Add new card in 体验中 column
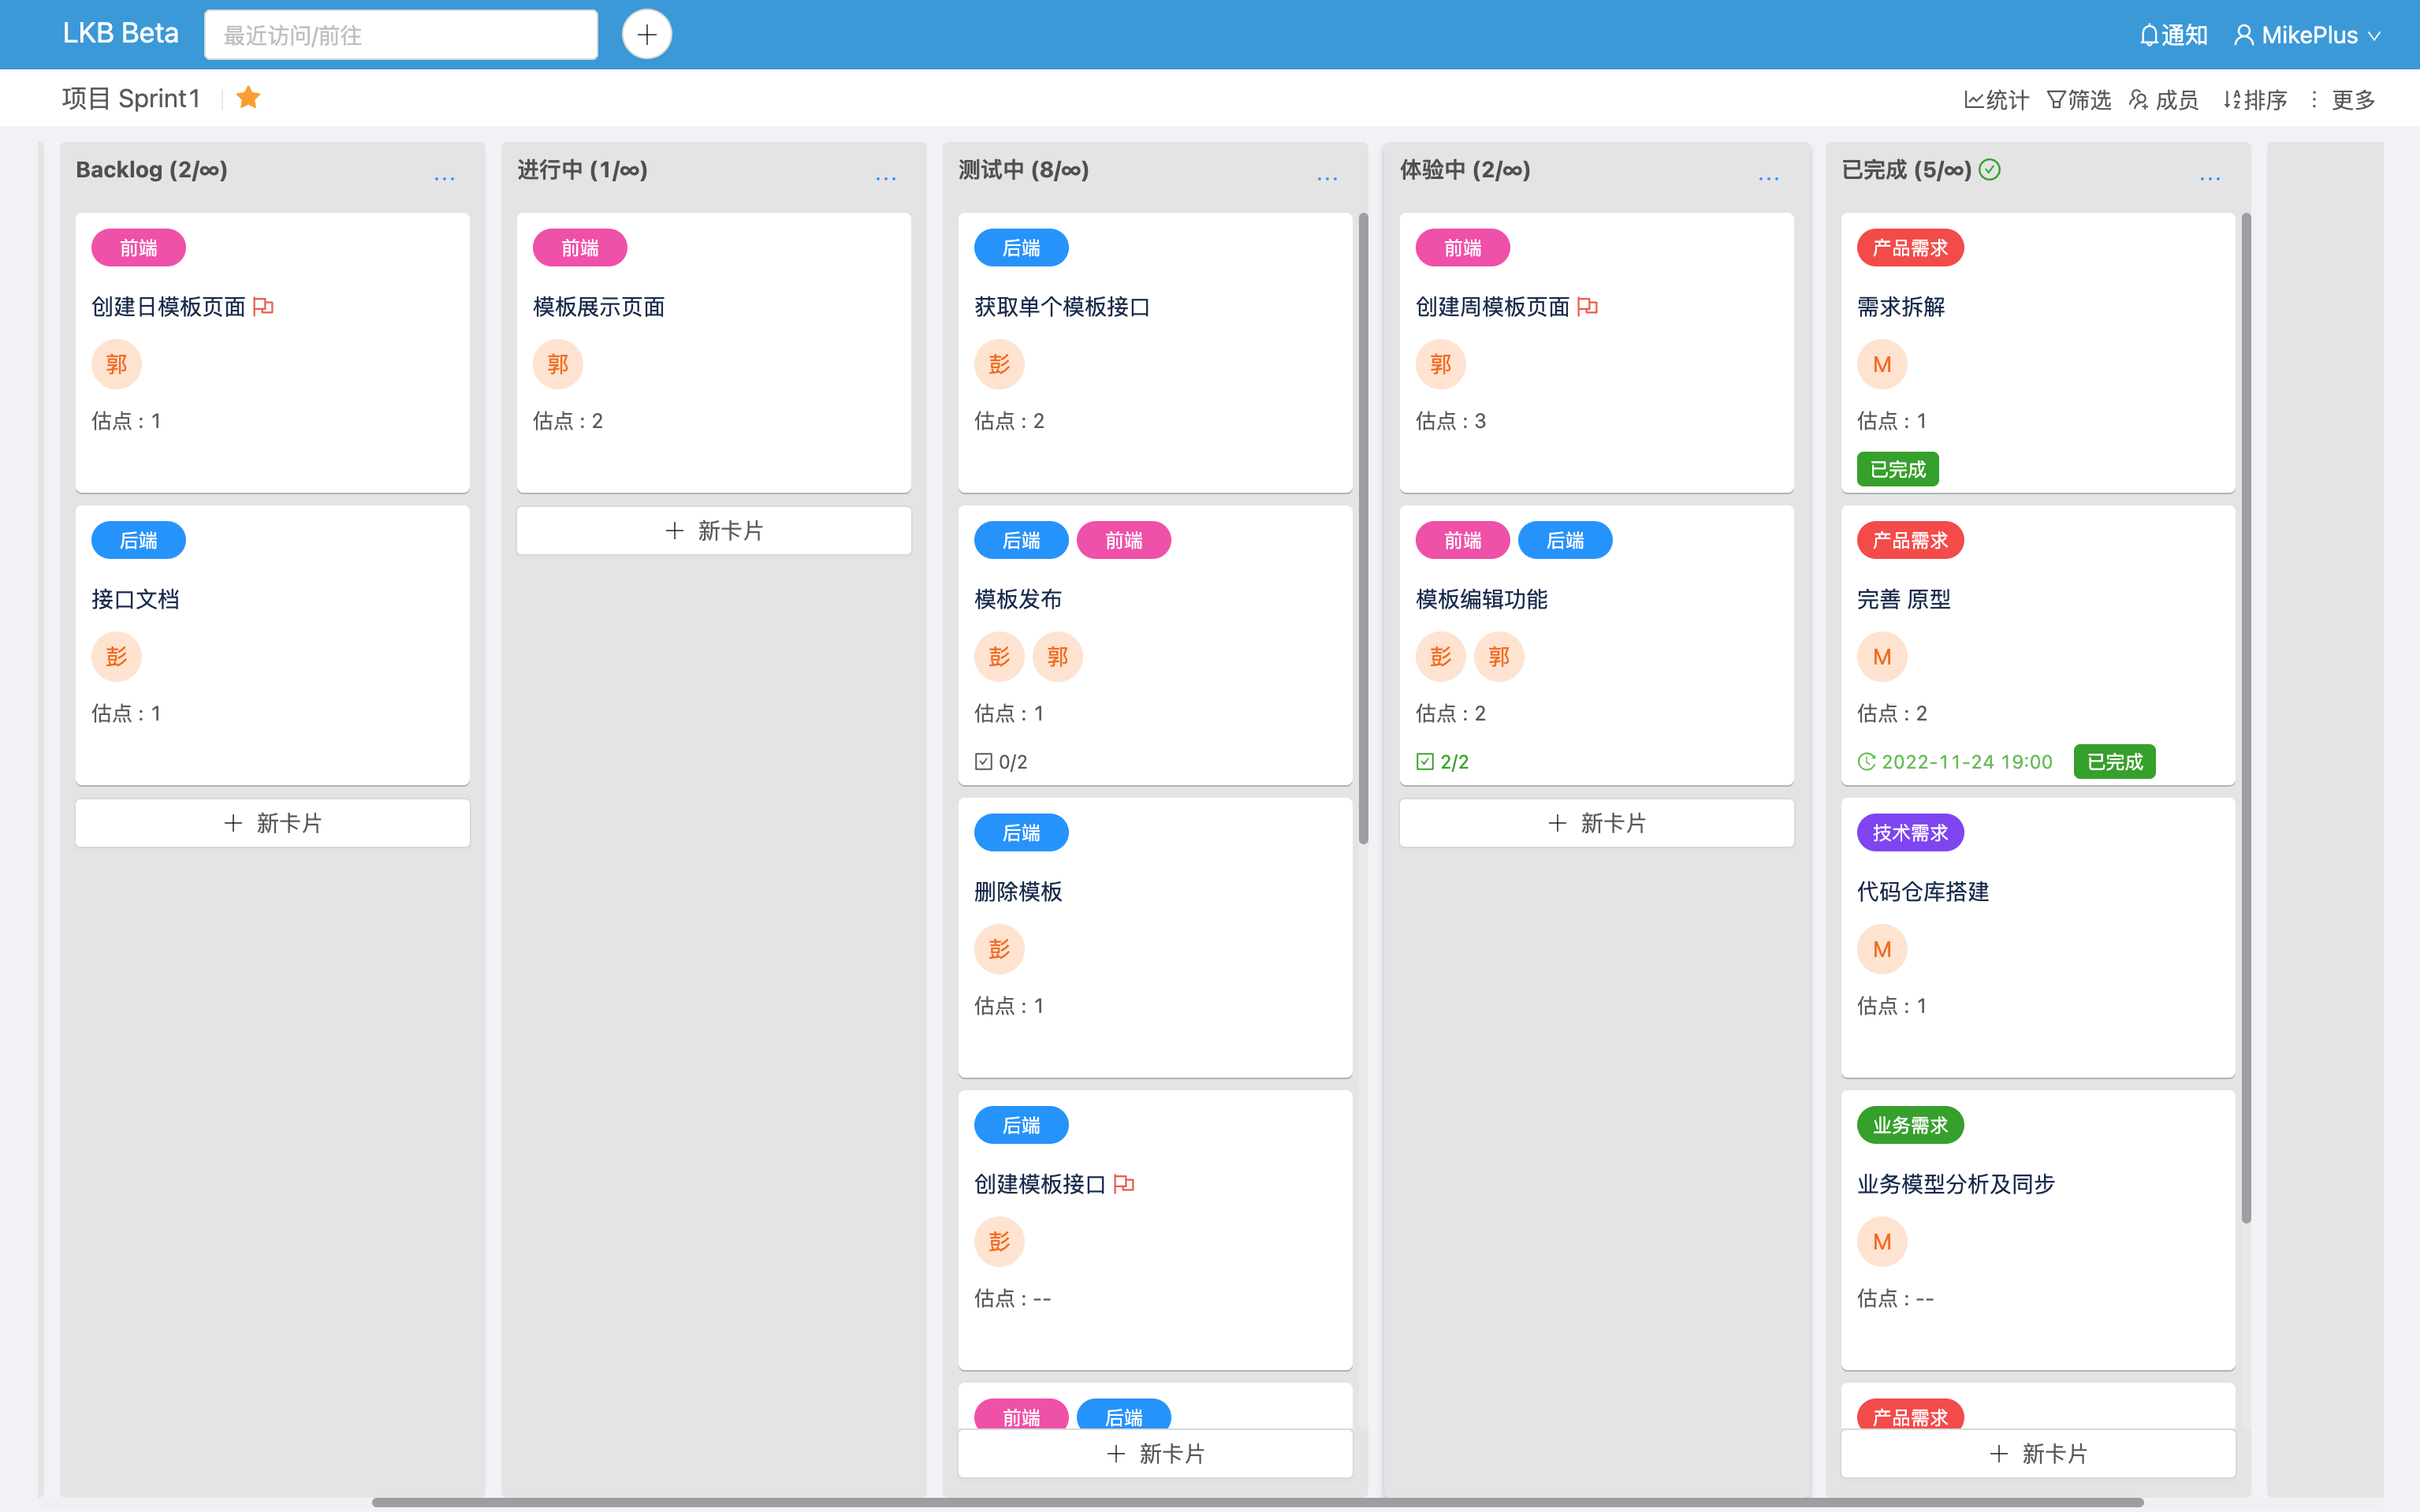Viewport: 2420px width, 1512px height. 1596,823
